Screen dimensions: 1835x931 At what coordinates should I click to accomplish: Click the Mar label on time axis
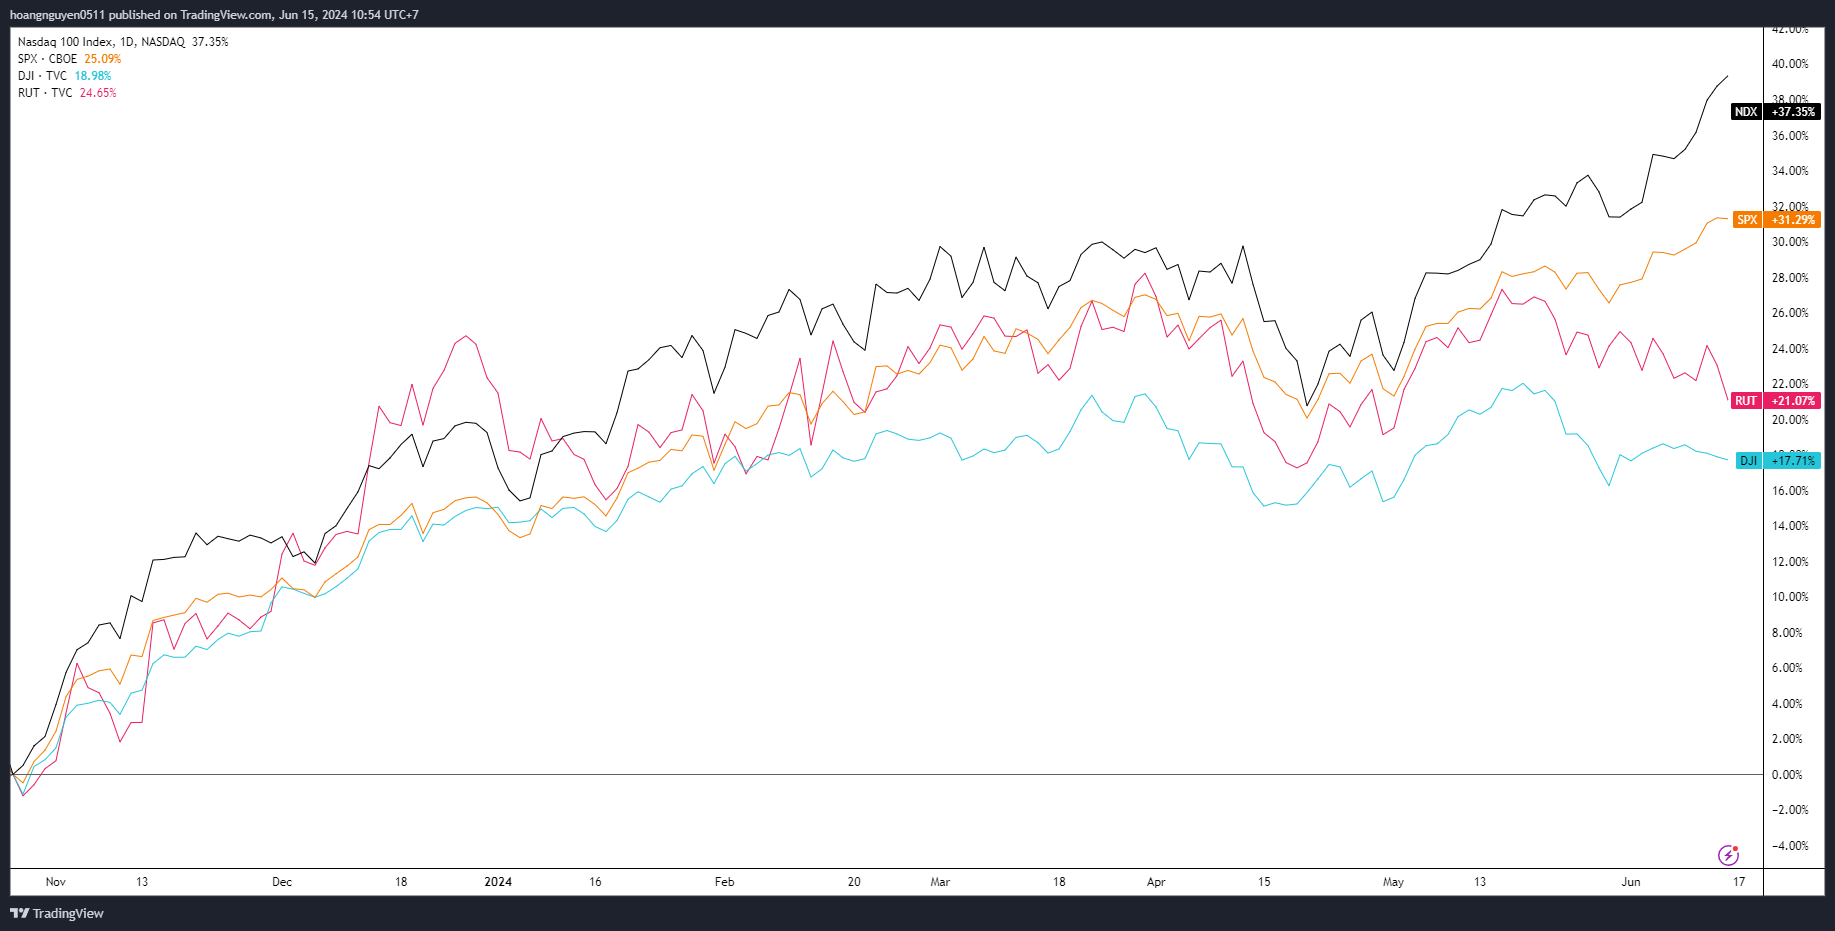pyautogui.click(x=940, y=882)
